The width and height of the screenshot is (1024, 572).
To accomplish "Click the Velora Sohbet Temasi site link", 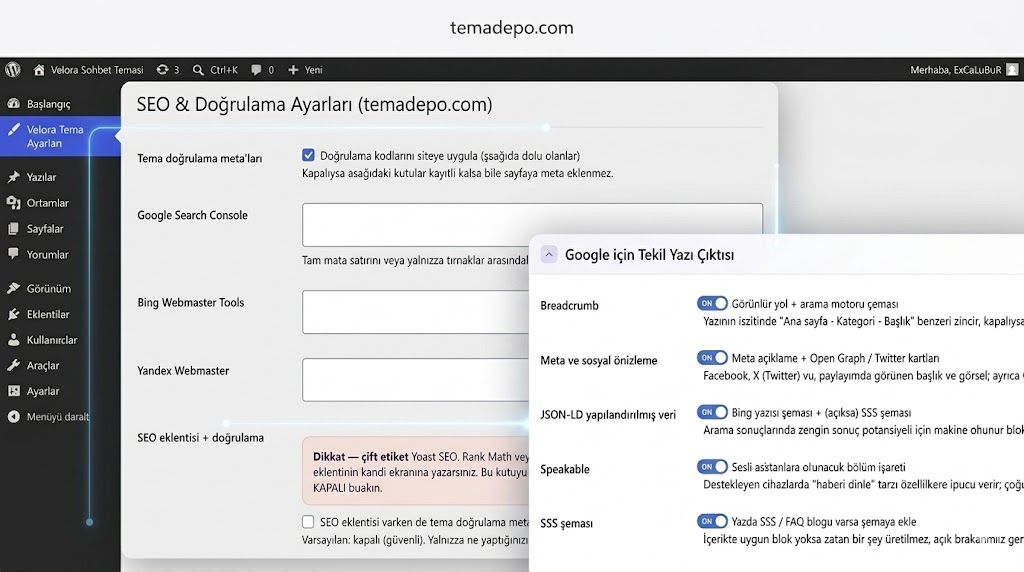I will [97, 70].
